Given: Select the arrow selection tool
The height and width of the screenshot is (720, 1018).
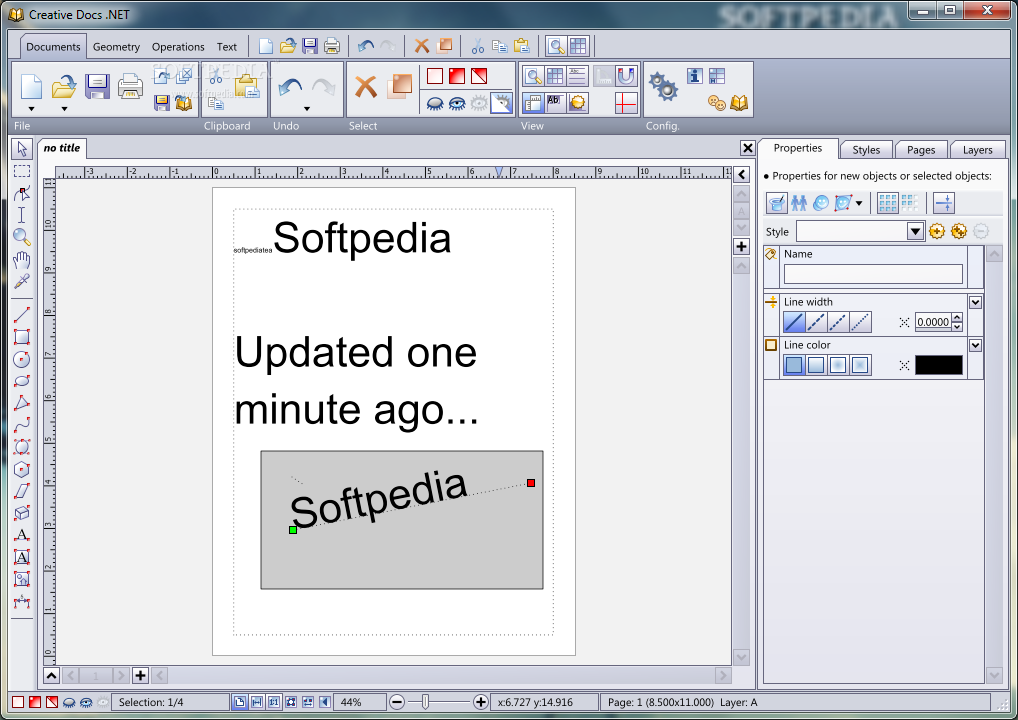Looking at the screenshot, I should coord(21,149).
